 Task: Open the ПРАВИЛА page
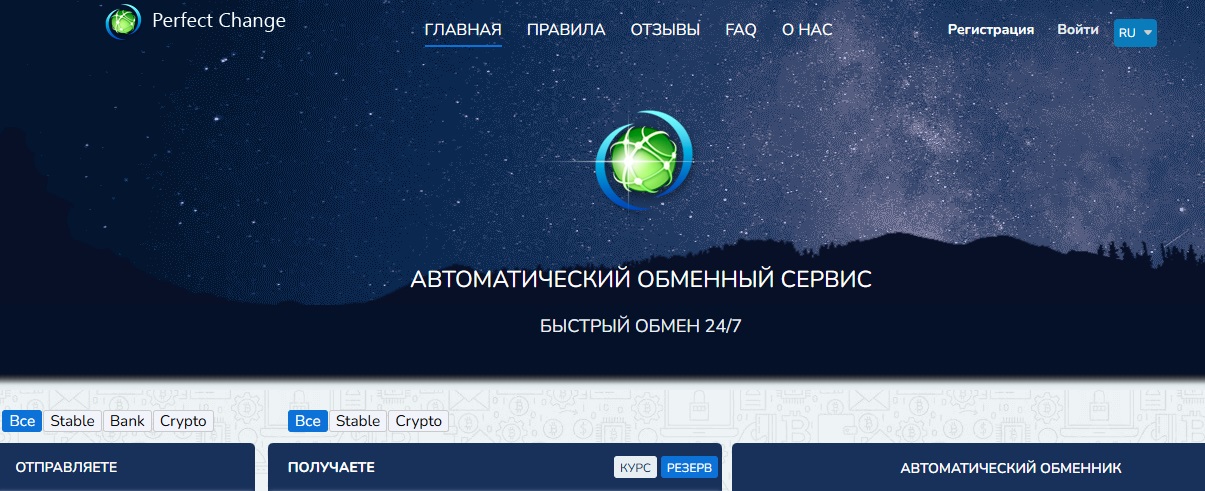tap(566, 30)
